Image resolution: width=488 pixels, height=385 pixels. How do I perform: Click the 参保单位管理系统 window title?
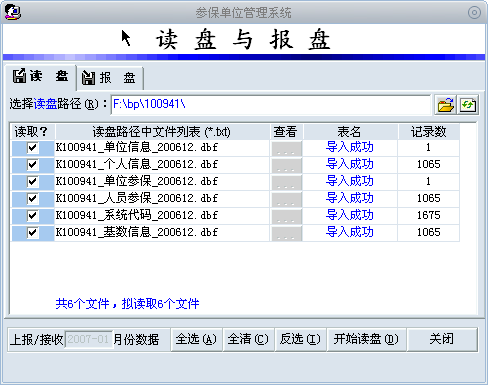coord(243,13)
